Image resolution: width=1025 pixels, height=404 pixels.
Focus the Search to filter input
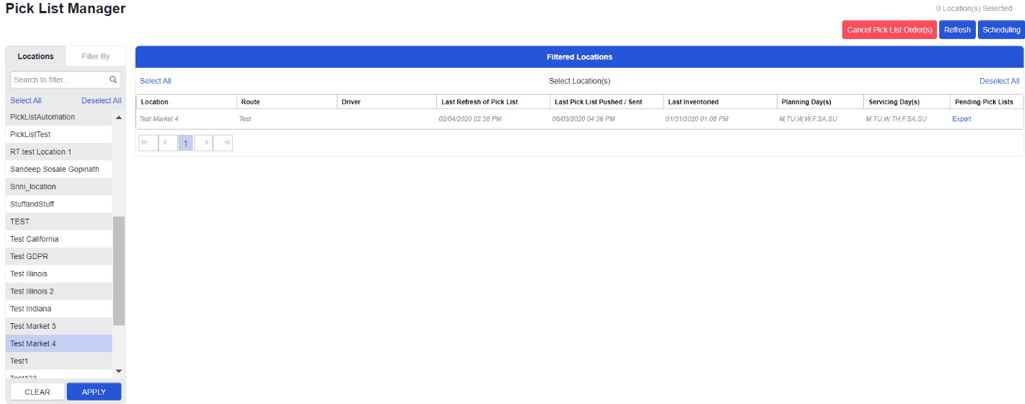58,80
